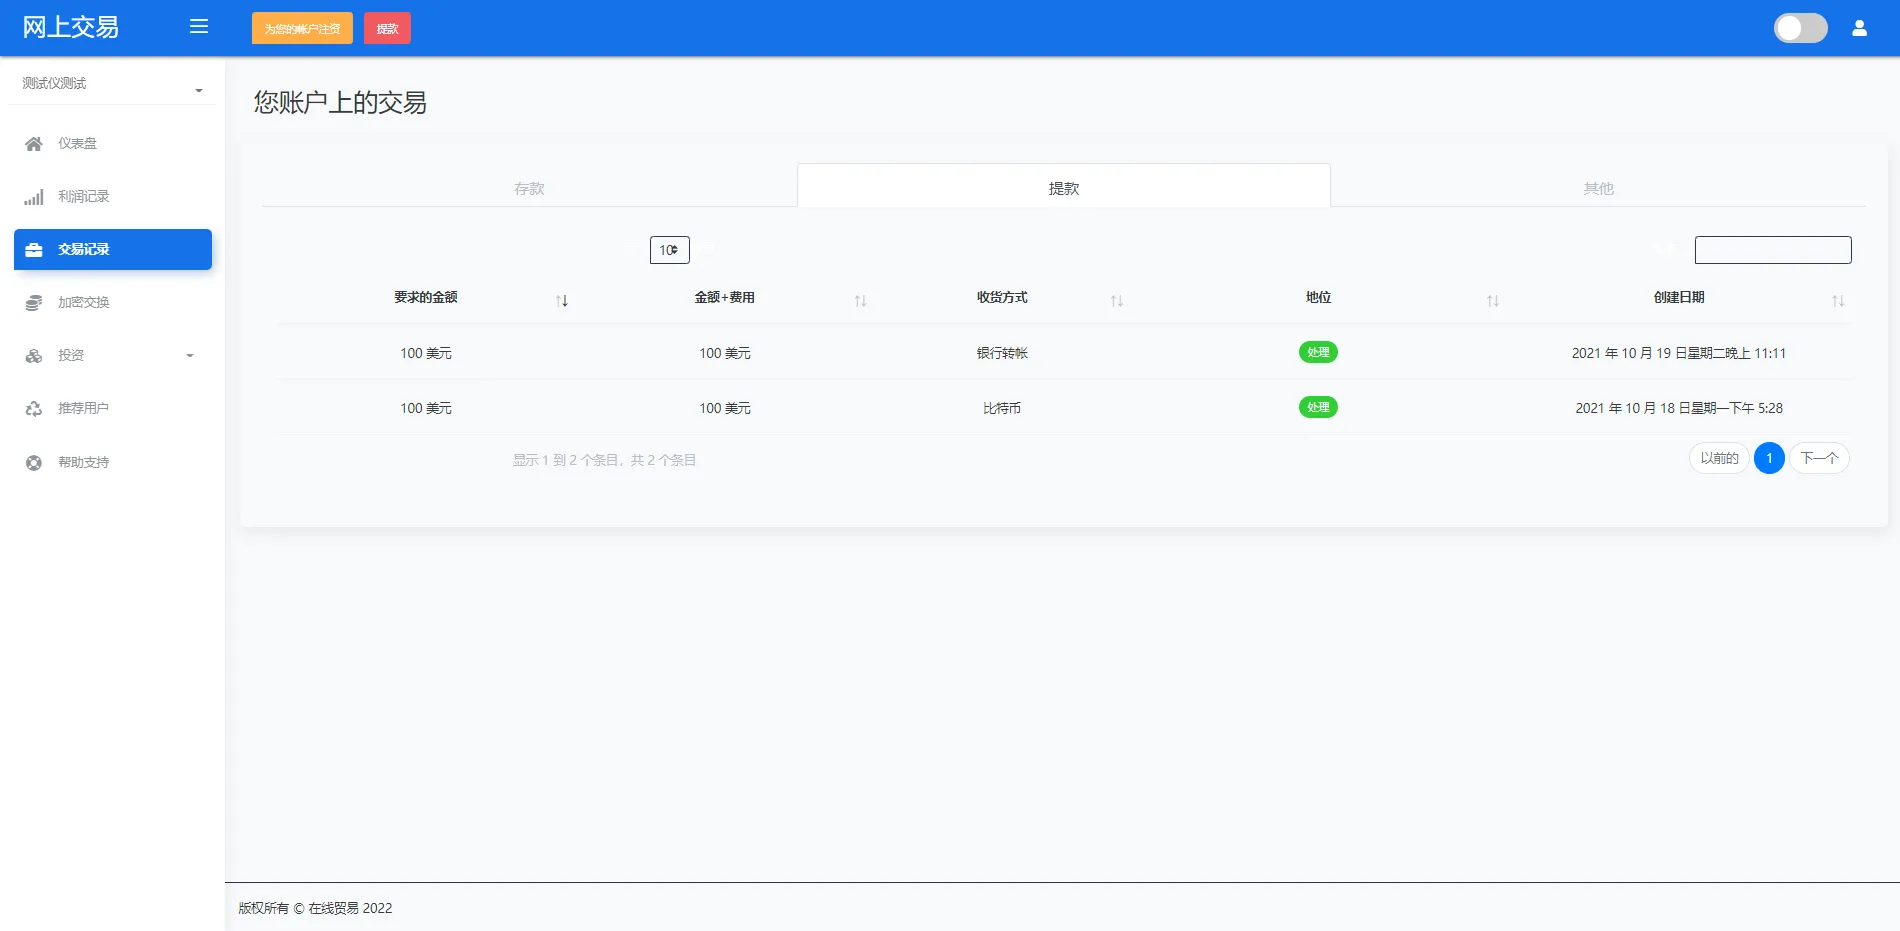The width and height of the screenshot is (1900, 931).
Task: Click the red 提款 button in header
Action: [387, 28]
